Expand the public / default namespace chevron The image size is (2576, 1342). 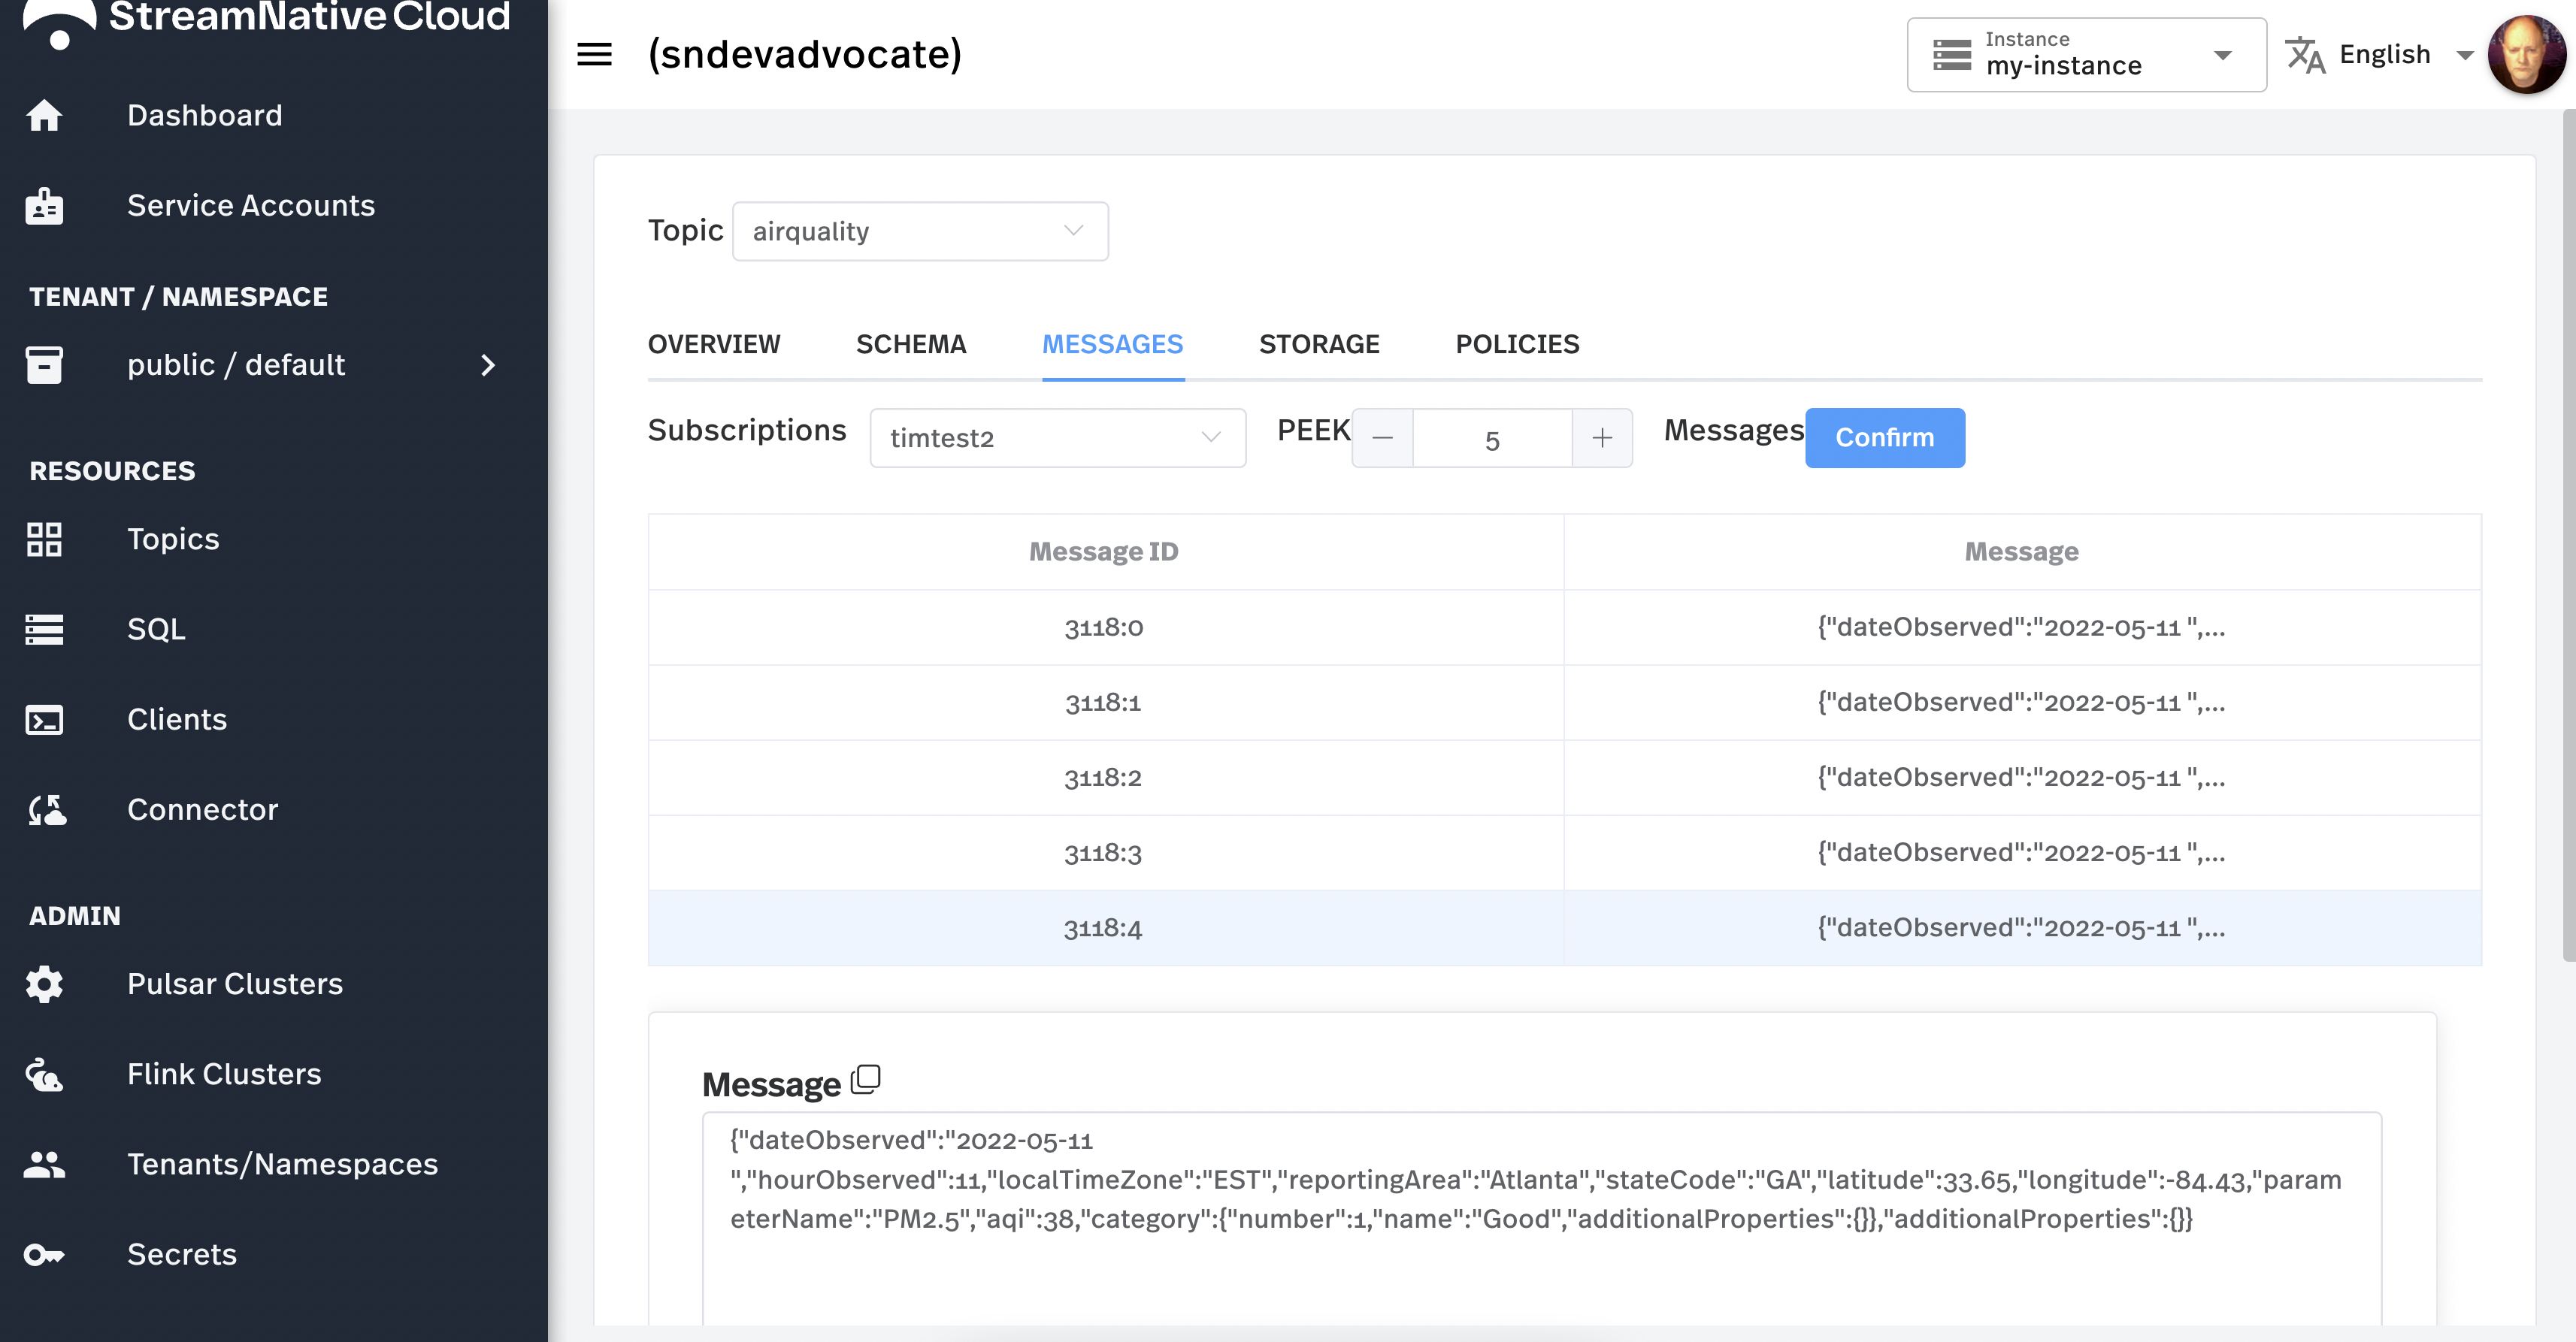coord(488,365)
